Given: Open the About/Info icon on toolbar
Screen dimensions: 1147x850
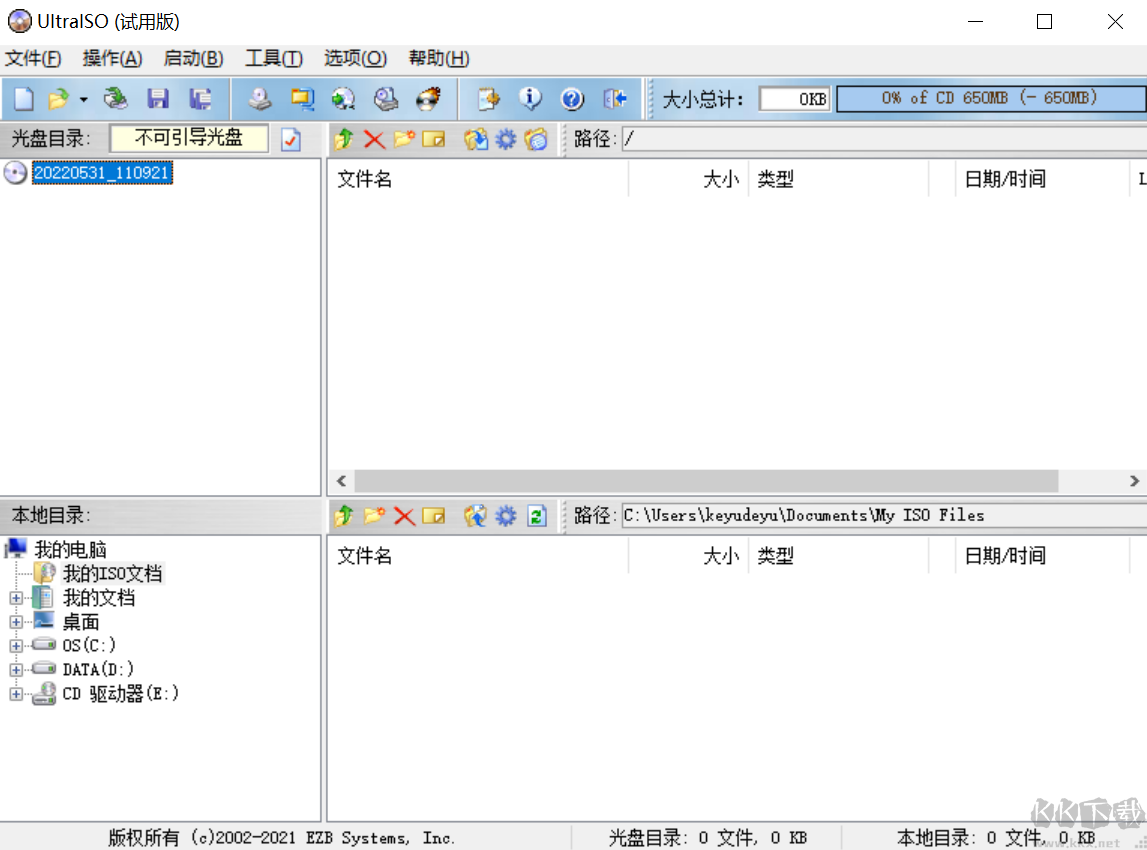Looking at the screenshot, I should (531, 99).
